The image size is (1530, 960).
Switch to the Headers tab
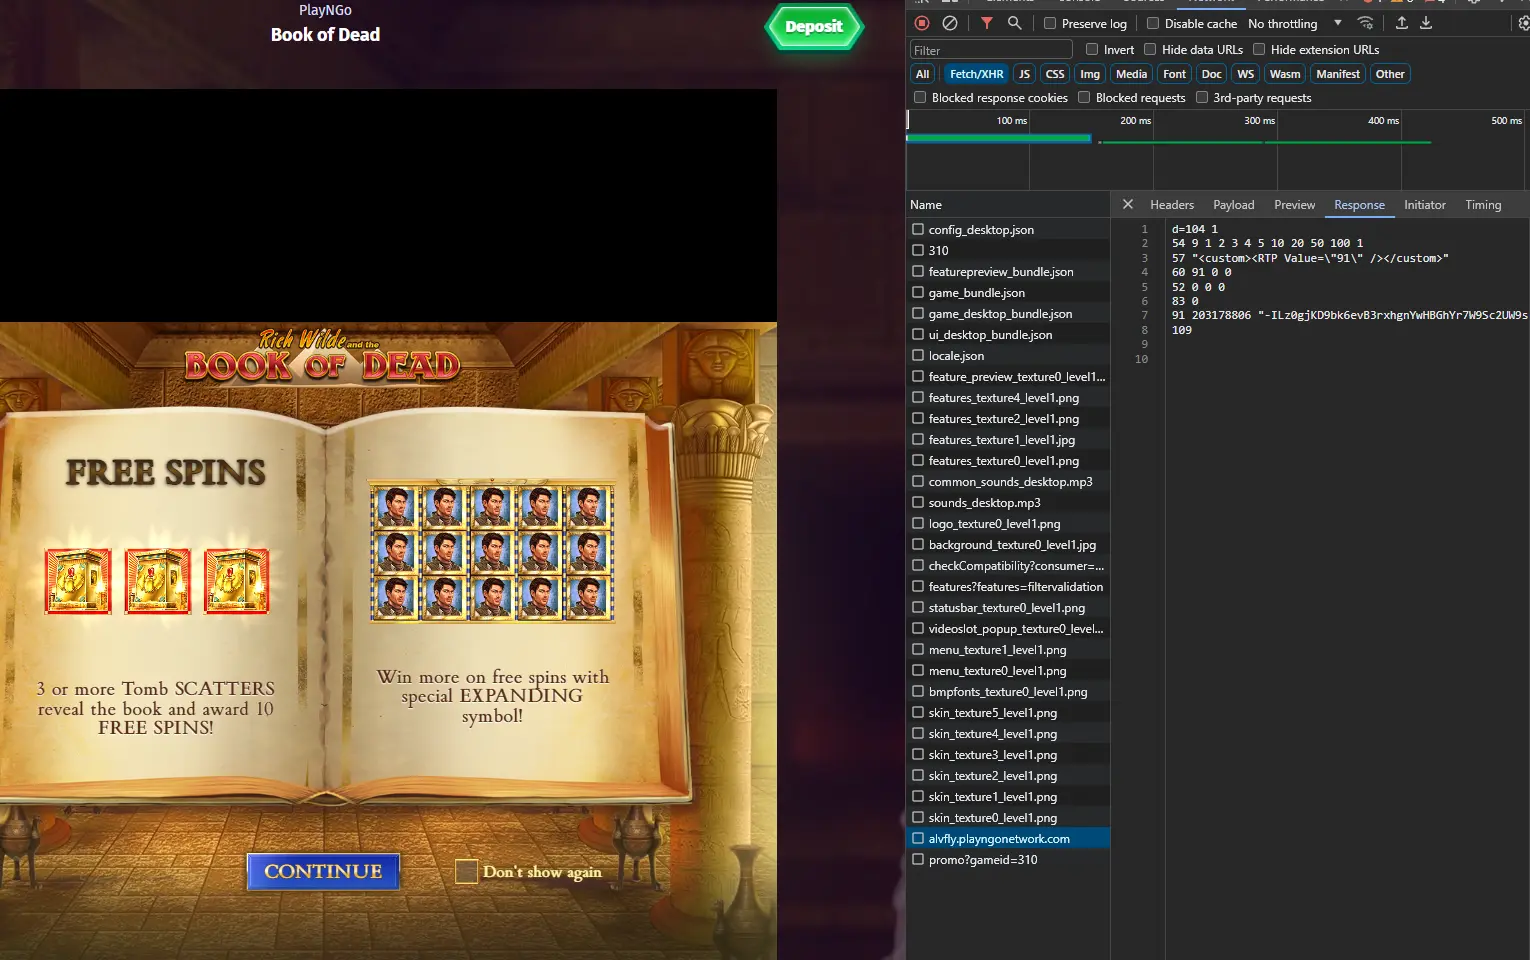(x=1172, y=204)
